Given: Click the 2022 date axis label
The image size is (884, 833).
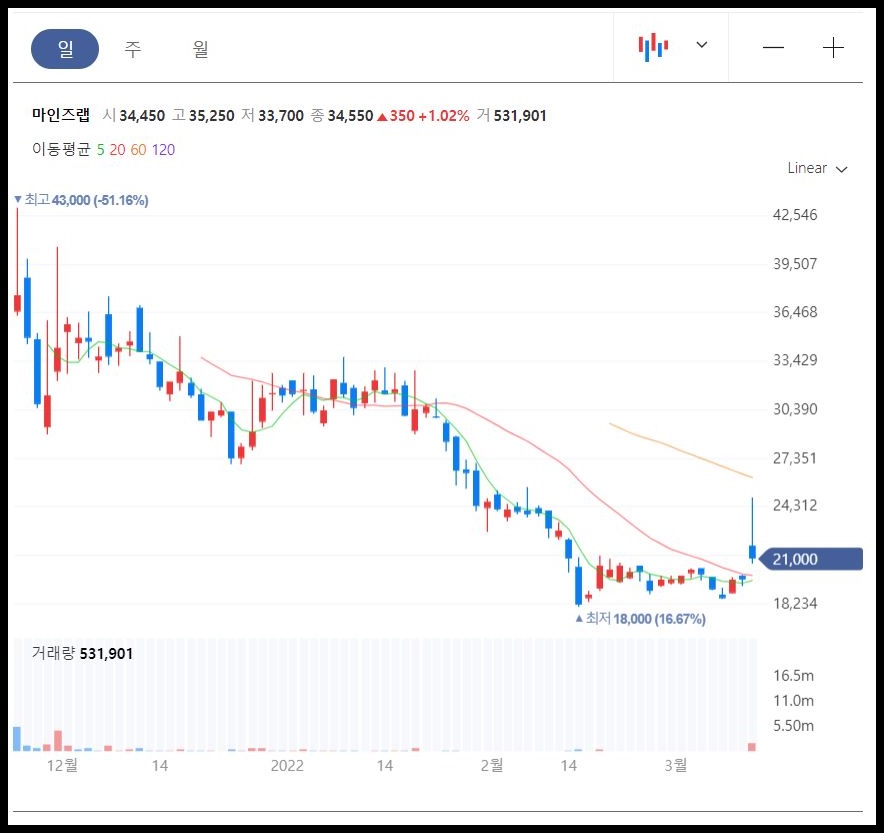Looking at the screenshot, I should pos(287,765).
